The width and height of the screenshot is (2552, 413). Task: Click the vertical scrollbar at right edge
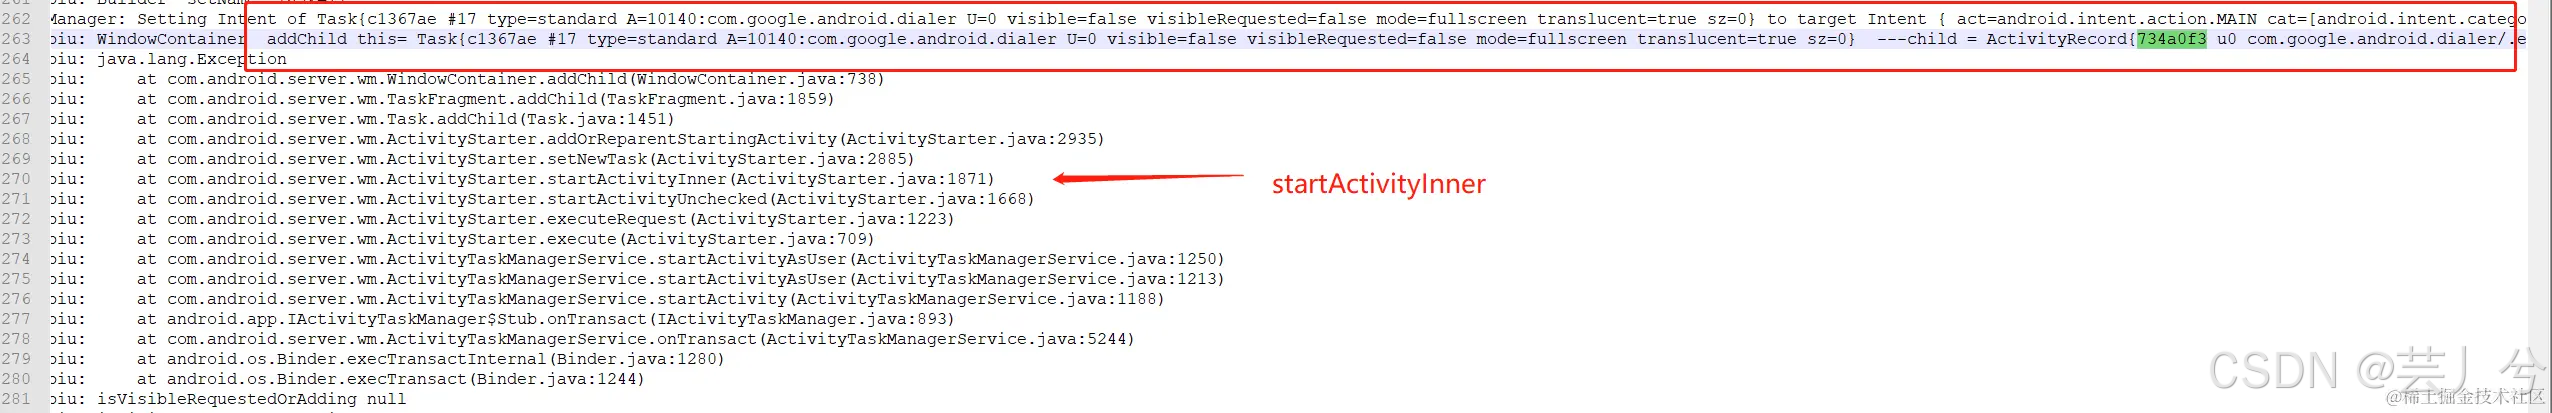[2539, 206]
